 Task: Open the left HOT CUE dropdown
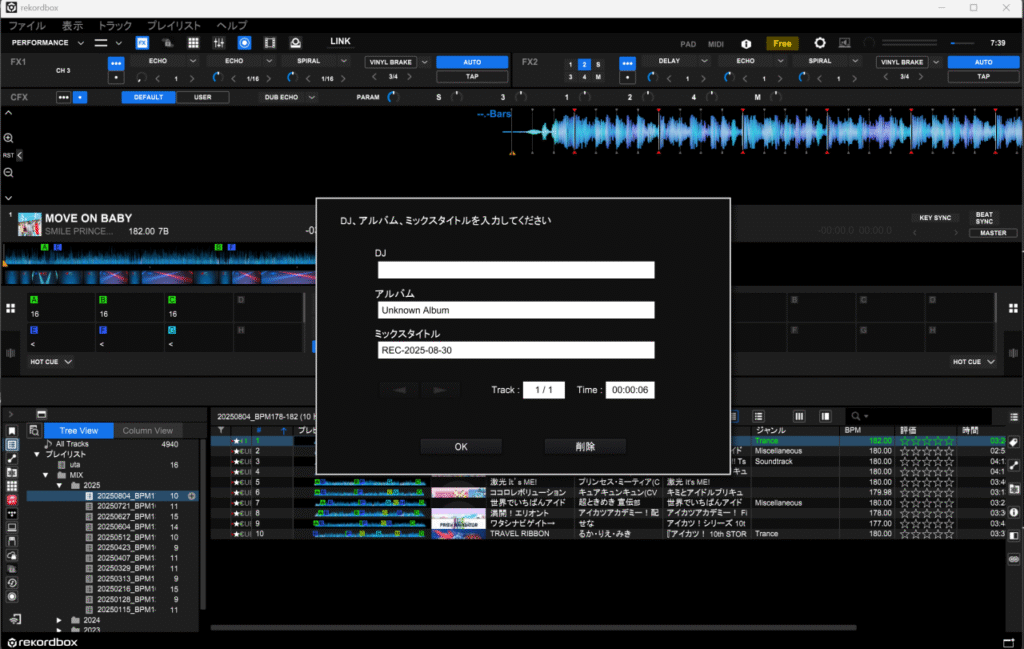[x=50, y=362]
